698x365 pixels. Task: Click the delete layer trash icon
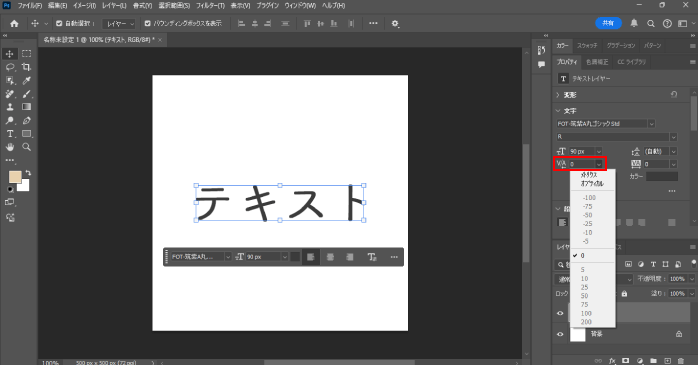681,361
